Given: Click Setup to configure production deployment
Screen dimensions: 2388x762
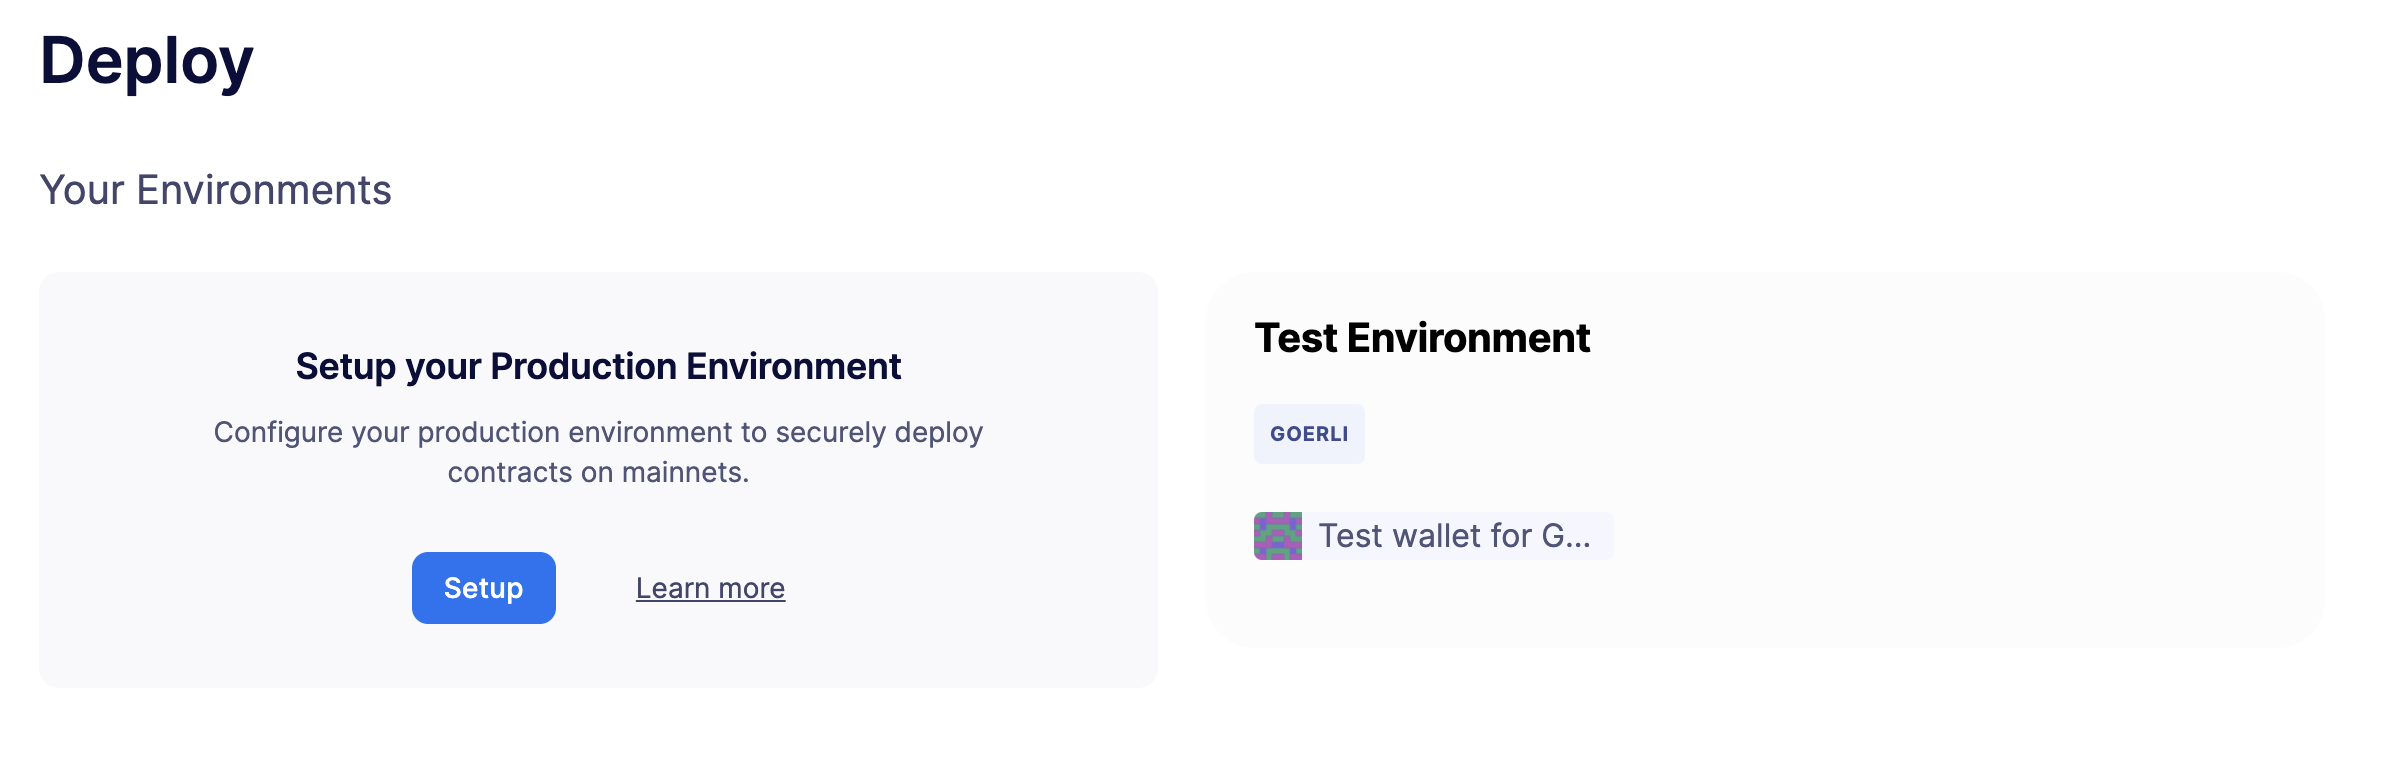Looking at the screenshot, I should (483, 588).
